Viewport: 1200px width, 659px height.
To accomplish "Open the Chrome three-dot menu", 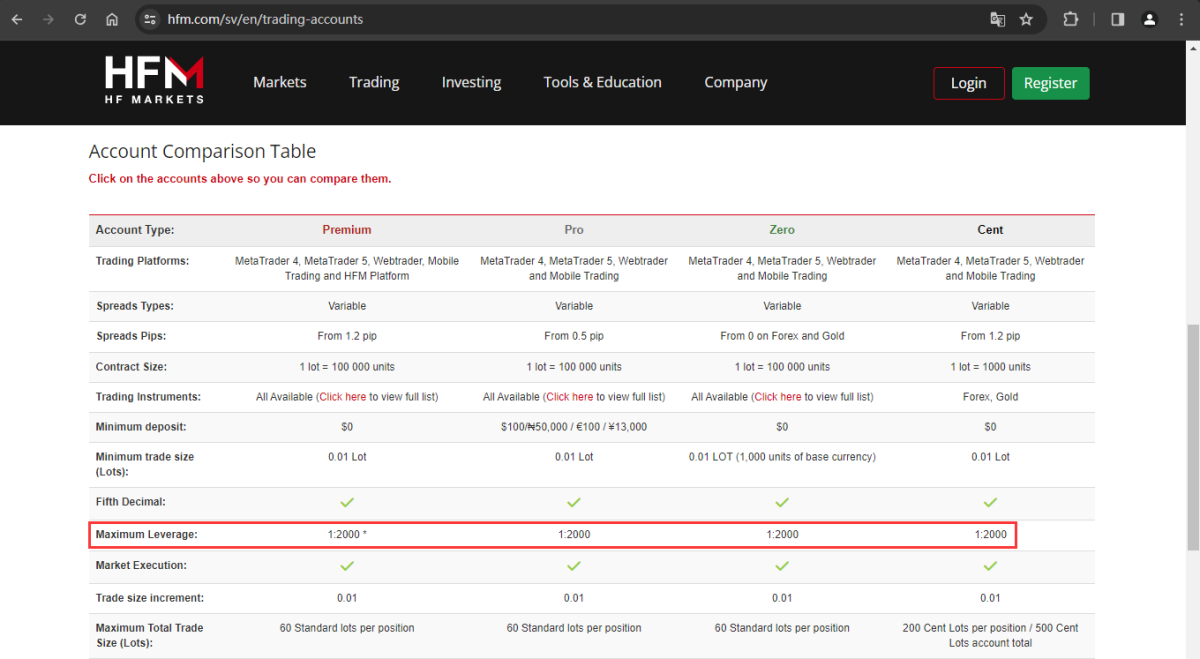I will [x=1183, y=19].
